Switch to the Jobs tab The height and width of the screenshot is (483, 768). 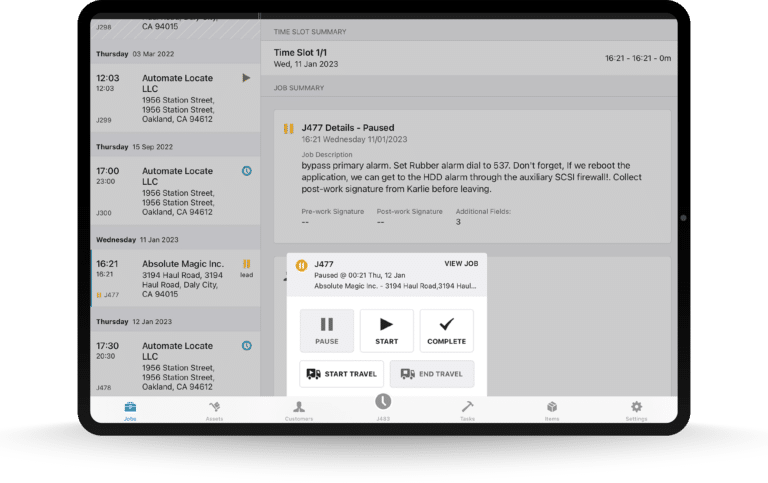[x=130, y=410]
